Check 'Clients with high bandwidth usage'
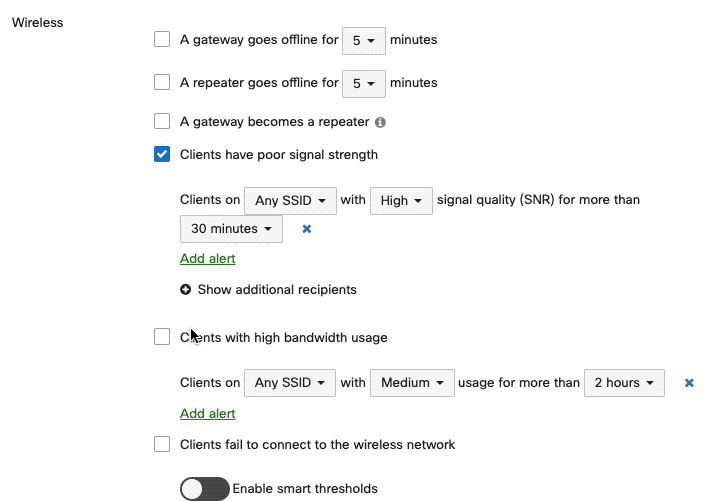 [x=162, y=337]
